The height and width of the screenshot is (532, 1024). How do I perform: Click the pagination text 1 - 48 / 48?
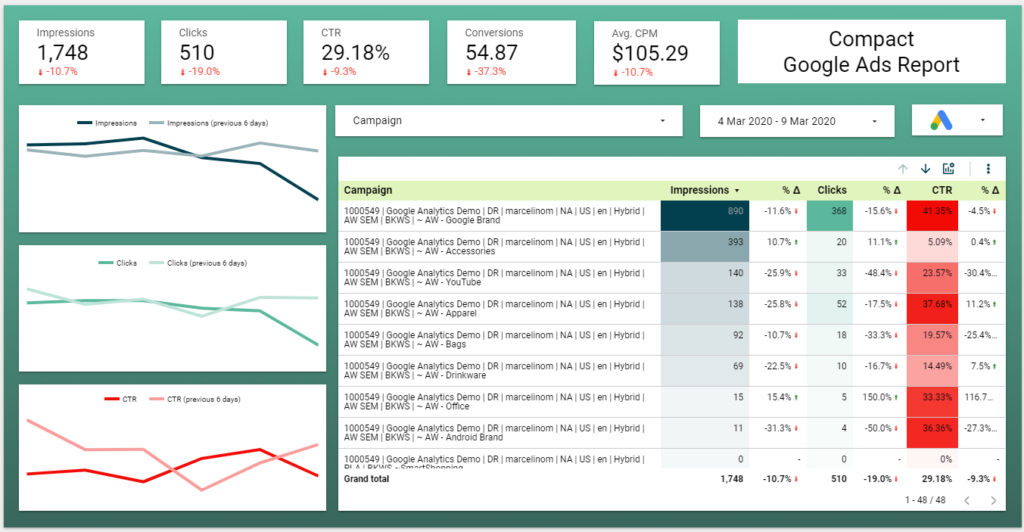[925, 500]
